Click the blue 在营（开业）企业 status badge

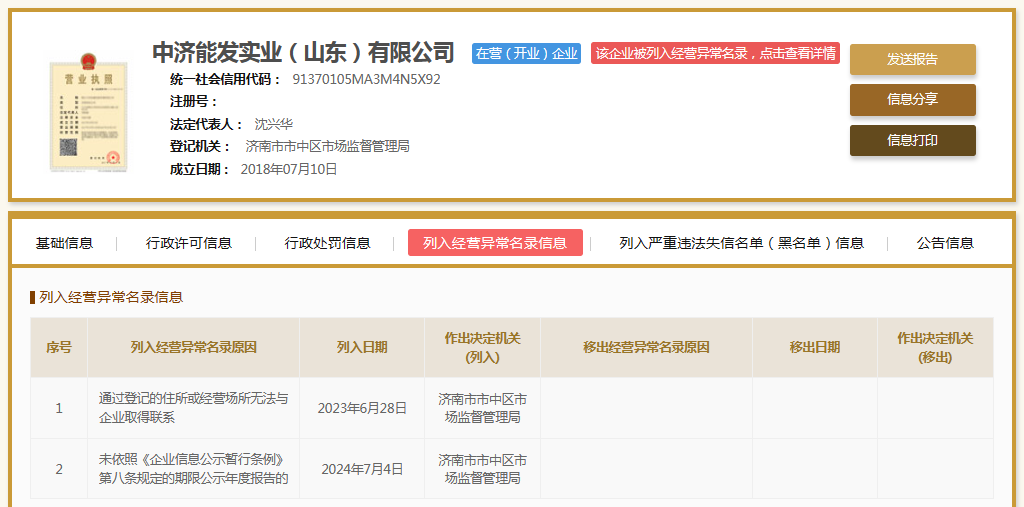pos(526,54)
